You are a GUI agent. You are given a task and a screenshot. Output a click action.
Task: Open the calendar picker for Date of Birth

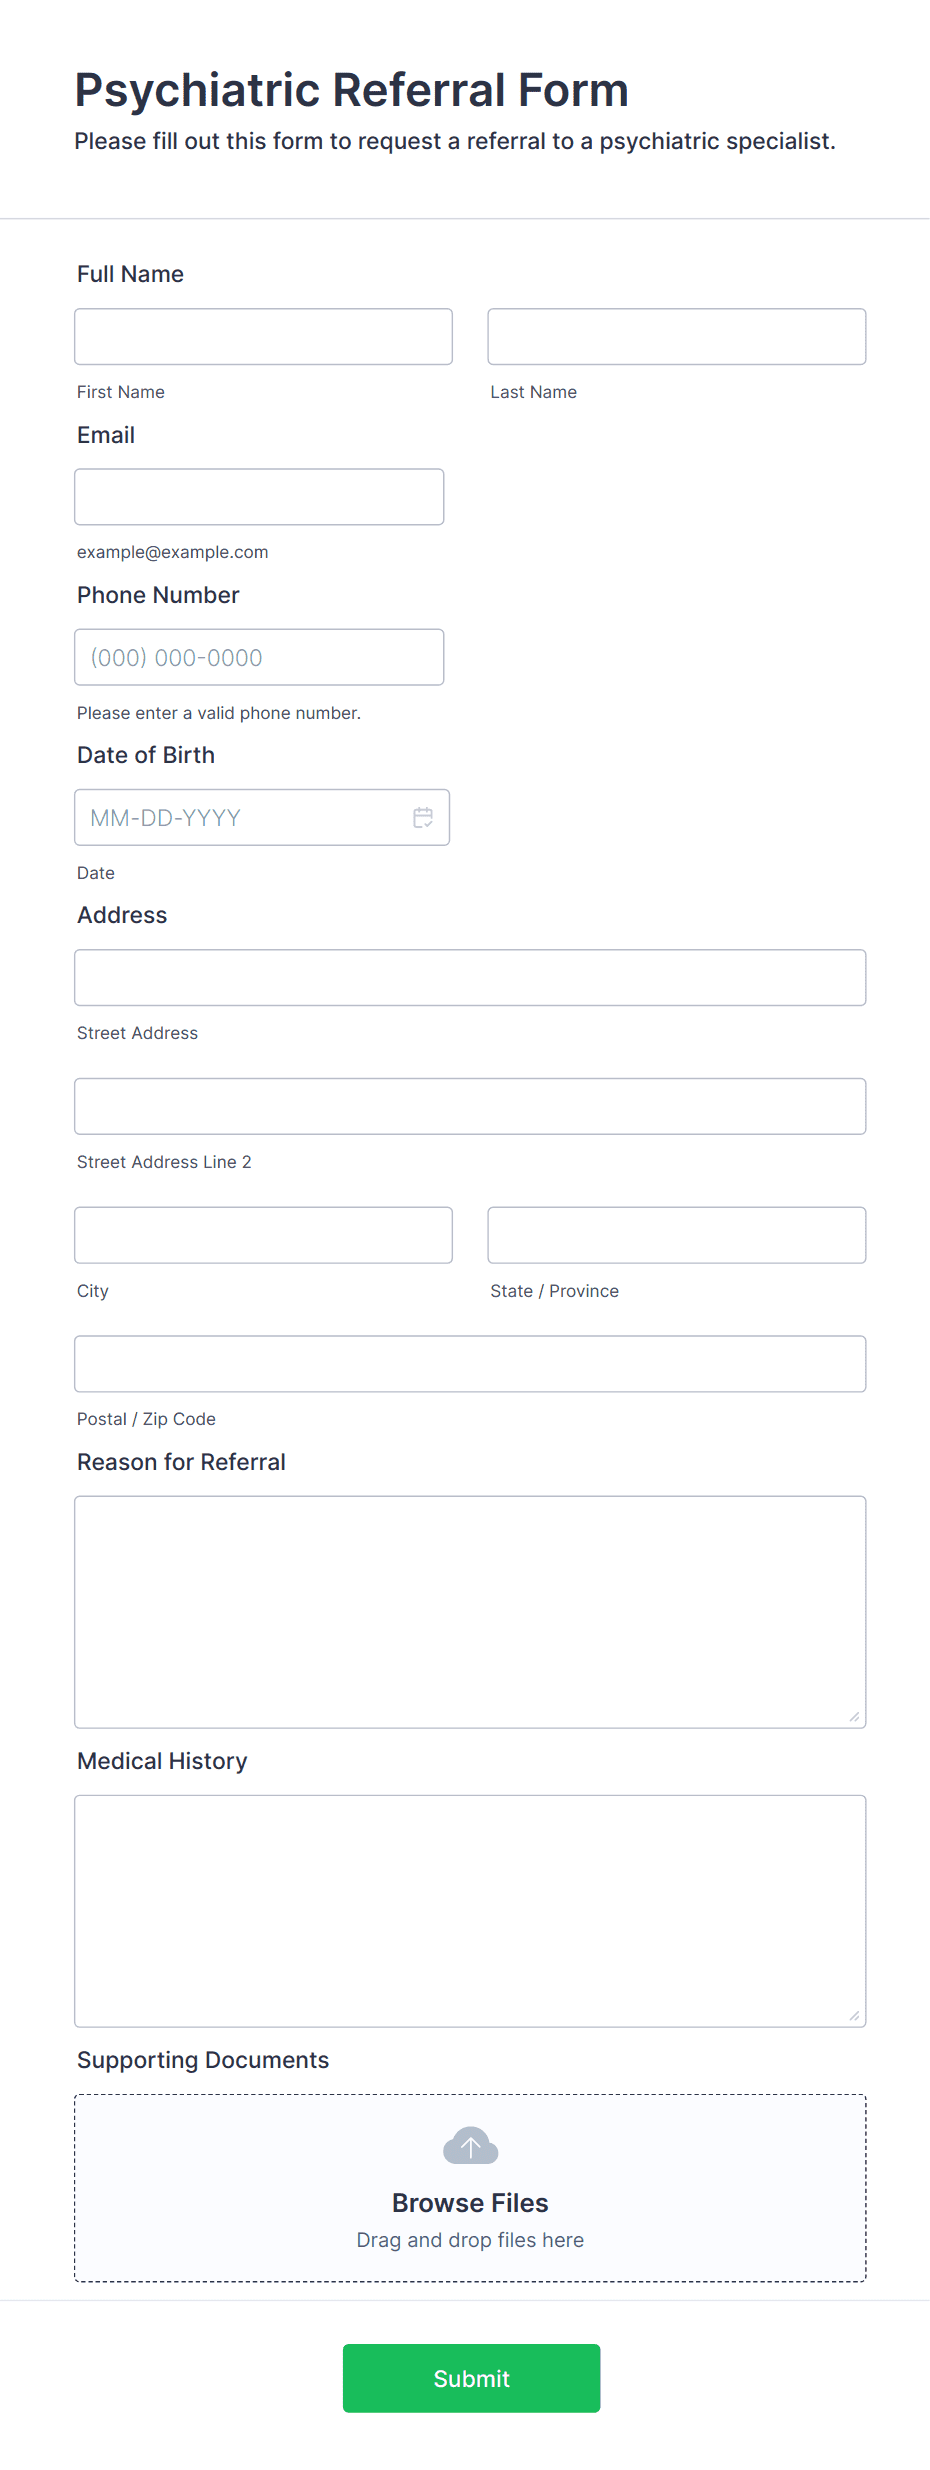tap(423, 817)
